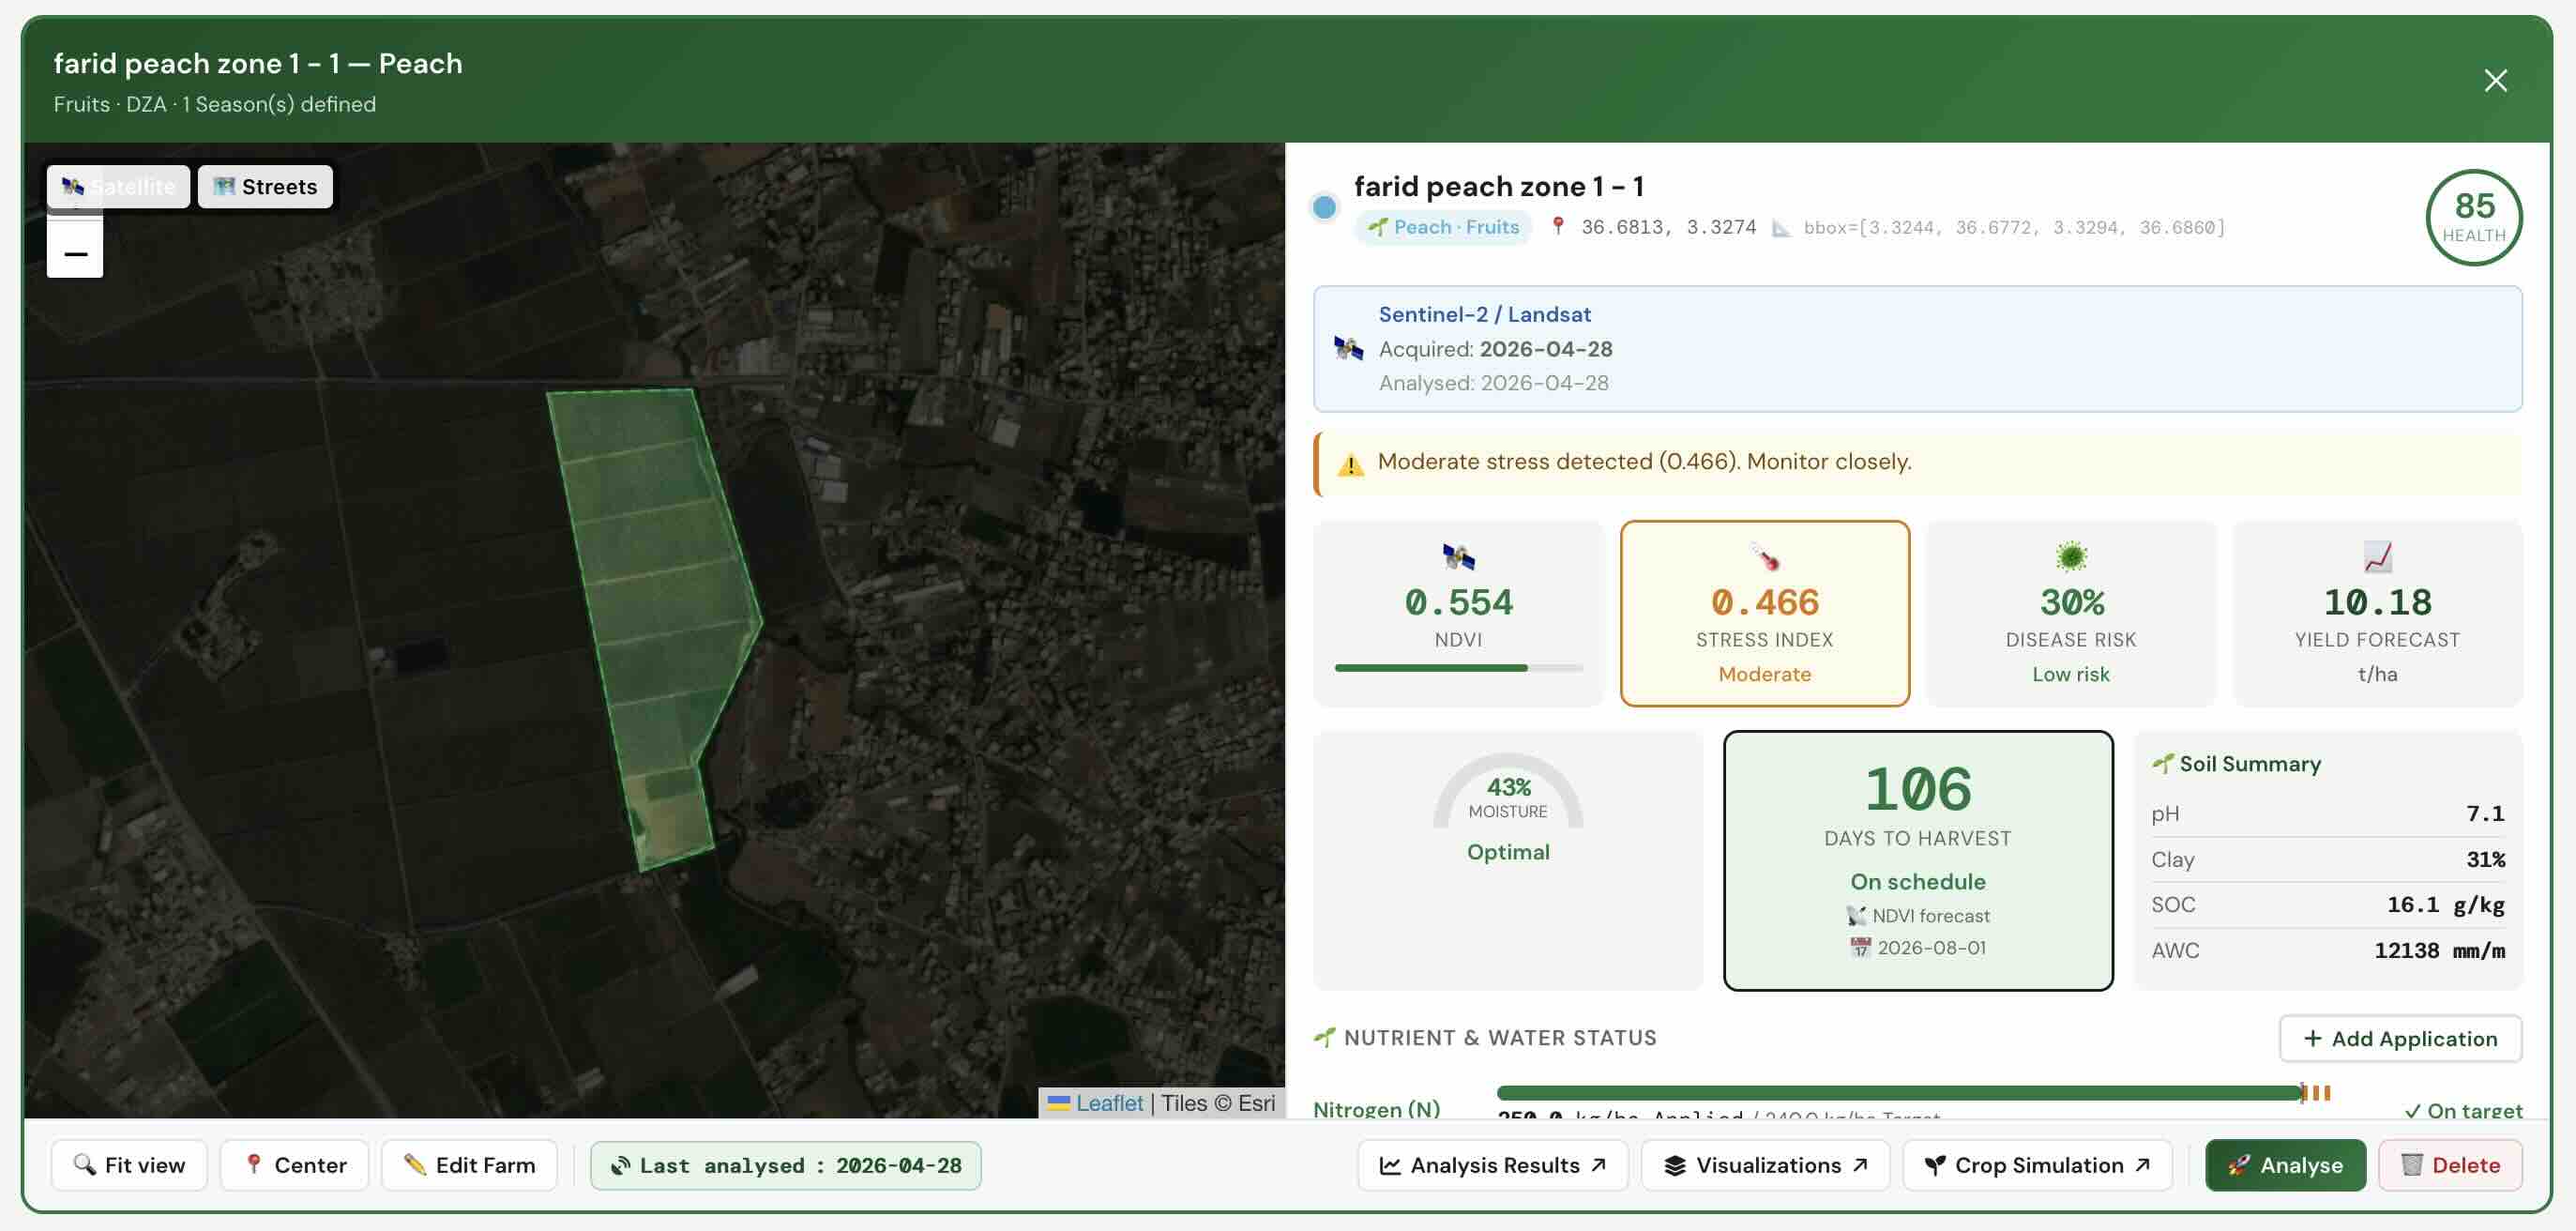Click the Peach · Fruits crop tag

pos(1443,227)
